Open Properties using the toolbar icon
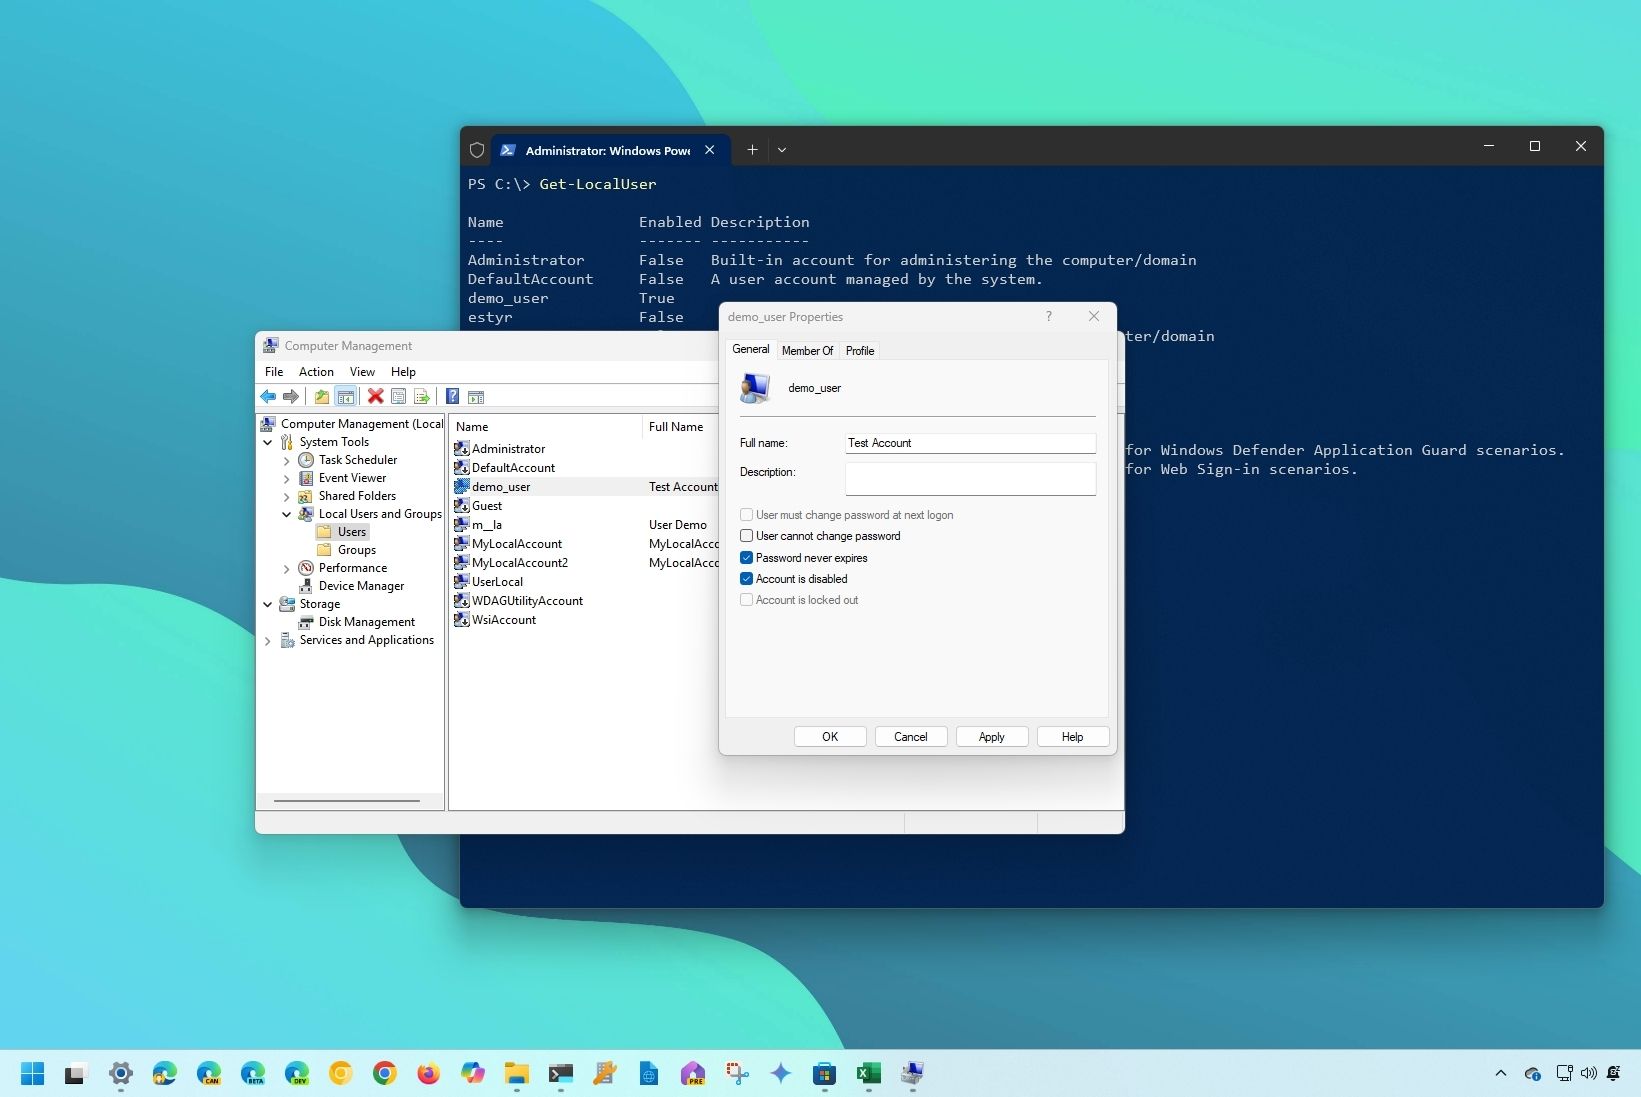The height and width of the screenshot is (1097, 1641). 398,397
